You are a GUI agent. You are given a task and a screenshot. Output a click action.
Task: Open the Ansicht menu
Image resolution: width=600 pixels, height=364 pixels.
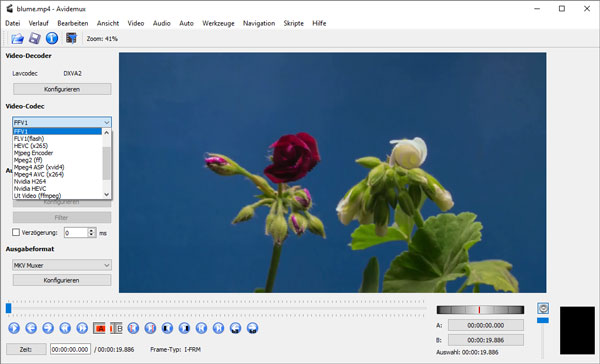108,23
